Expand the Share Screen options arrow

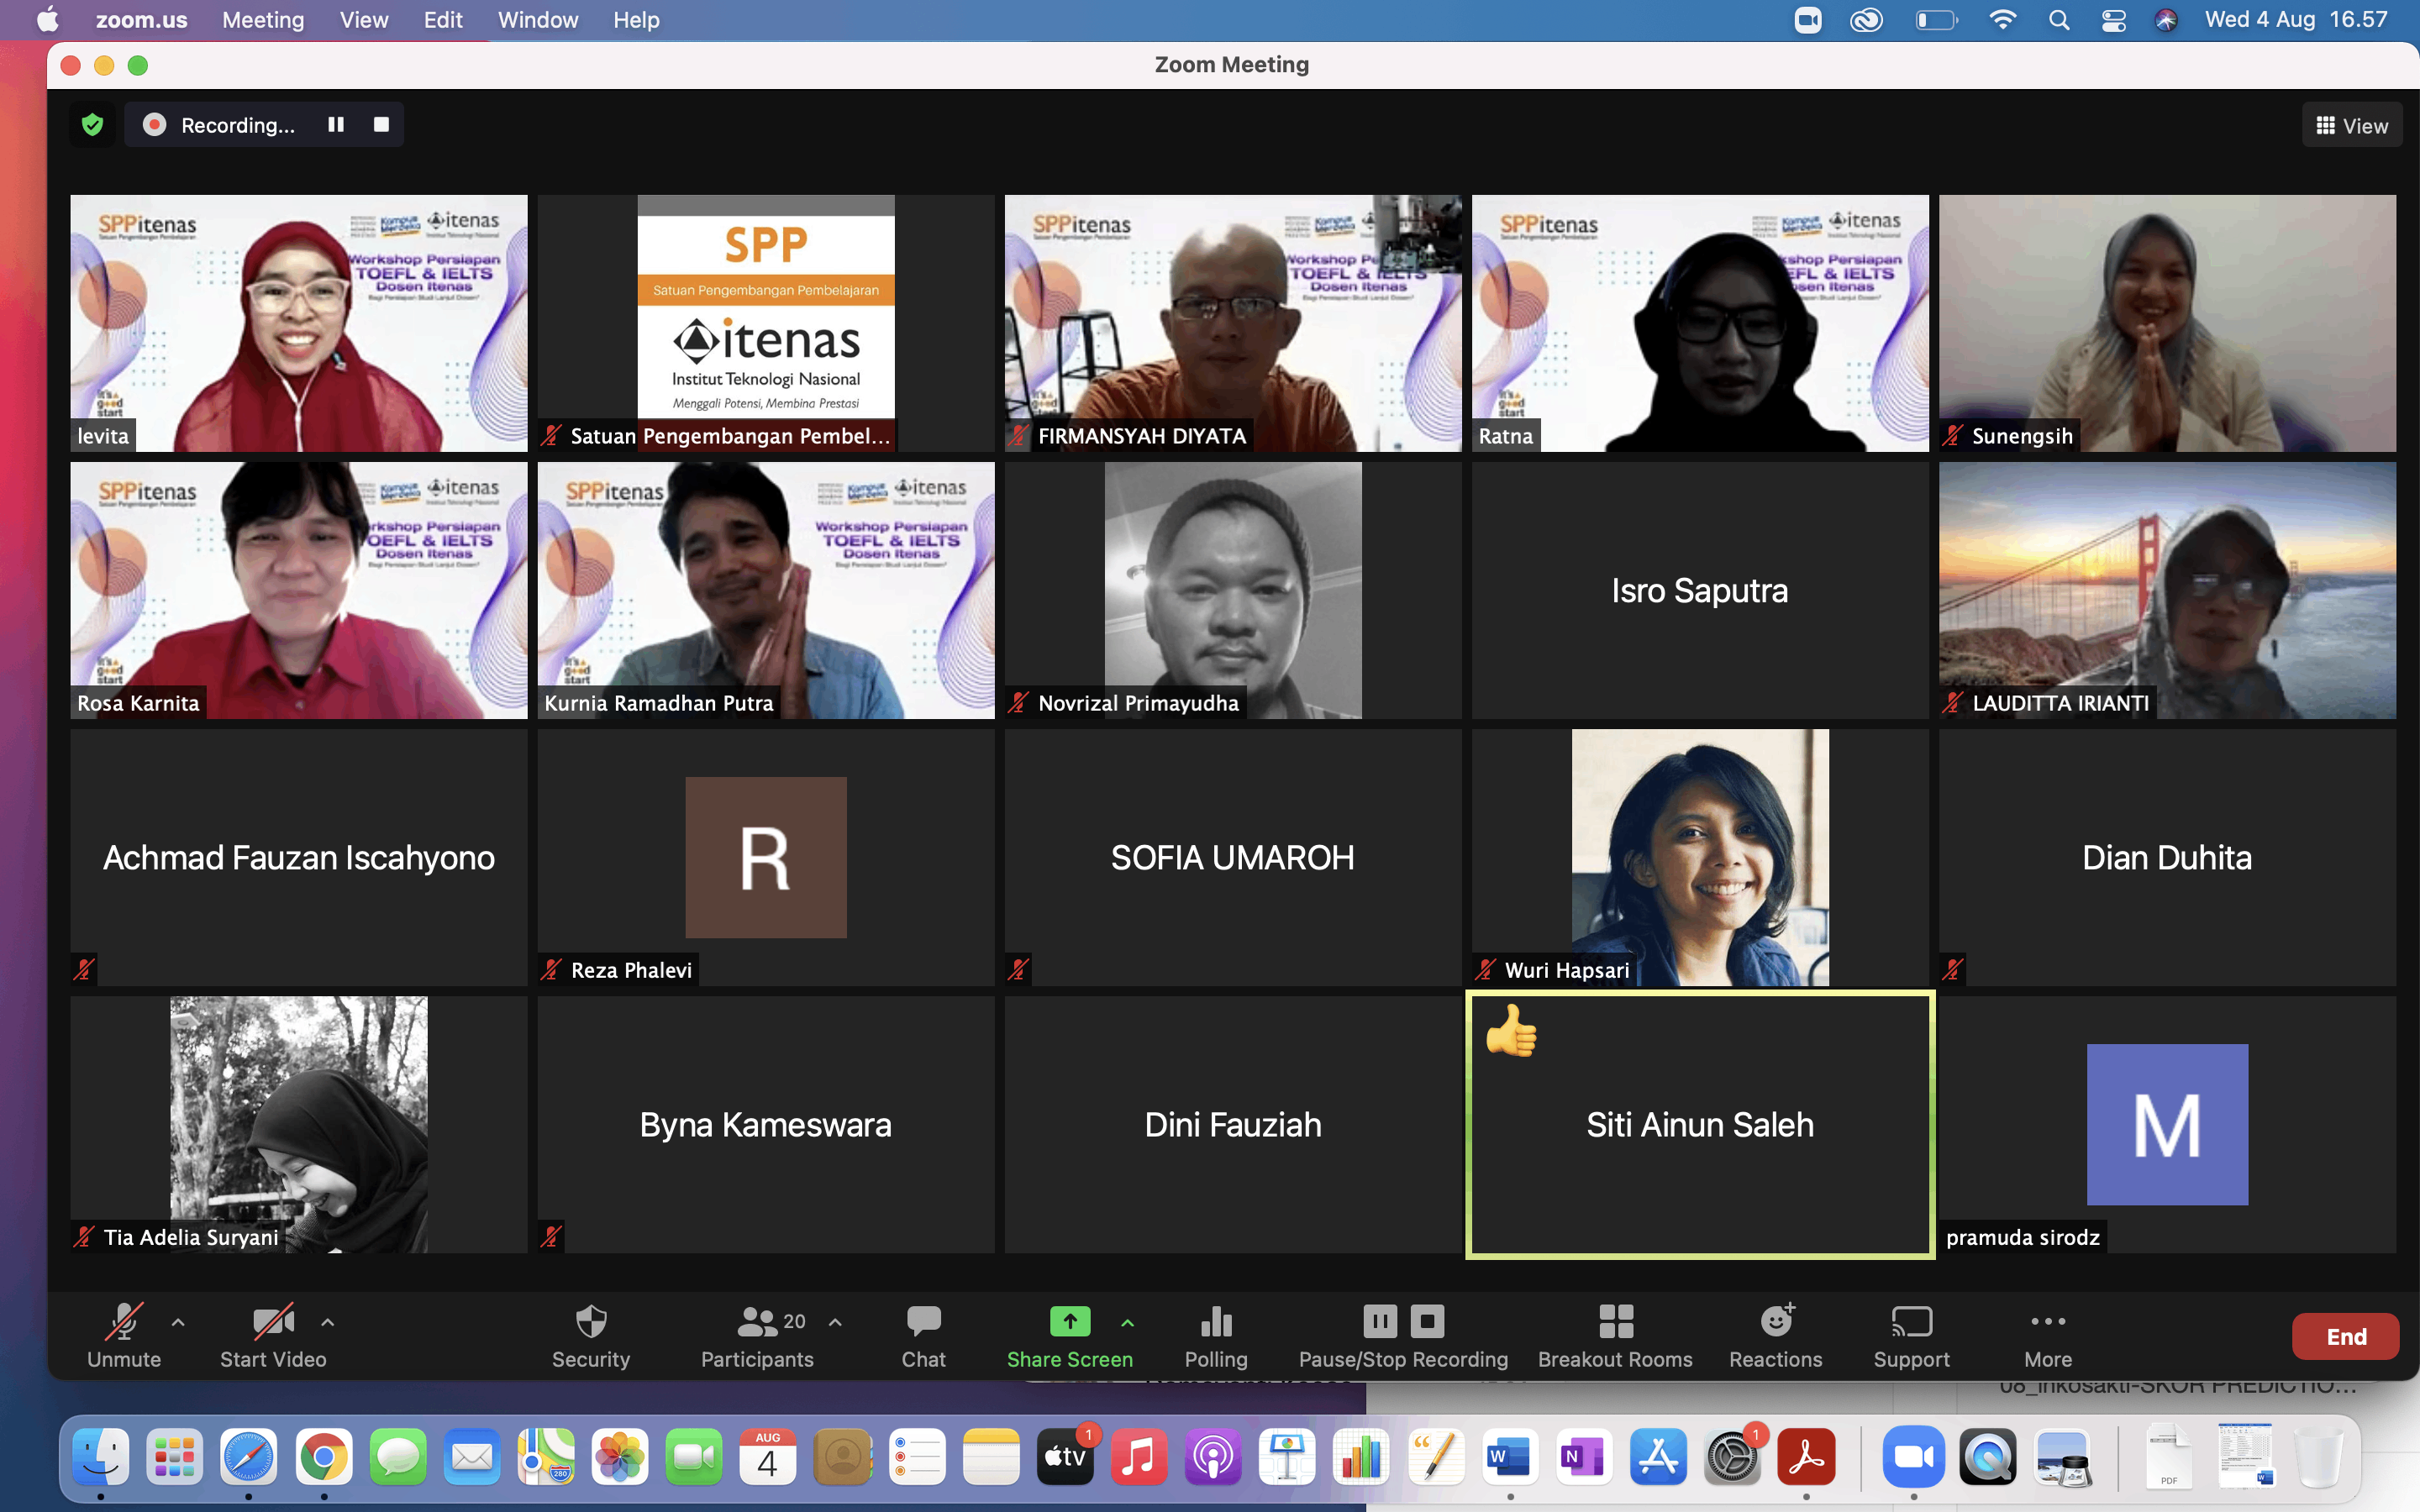click(1127, 1322)
